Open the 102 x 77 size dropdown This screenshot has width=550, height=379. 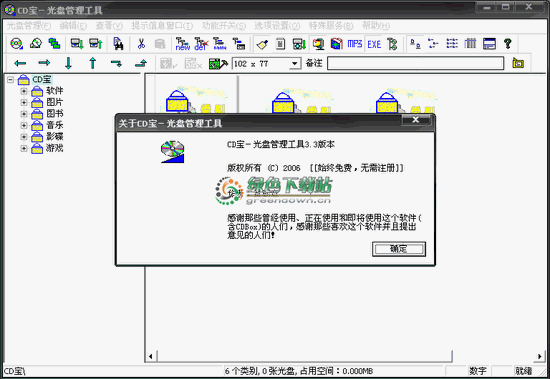[295, 64]
